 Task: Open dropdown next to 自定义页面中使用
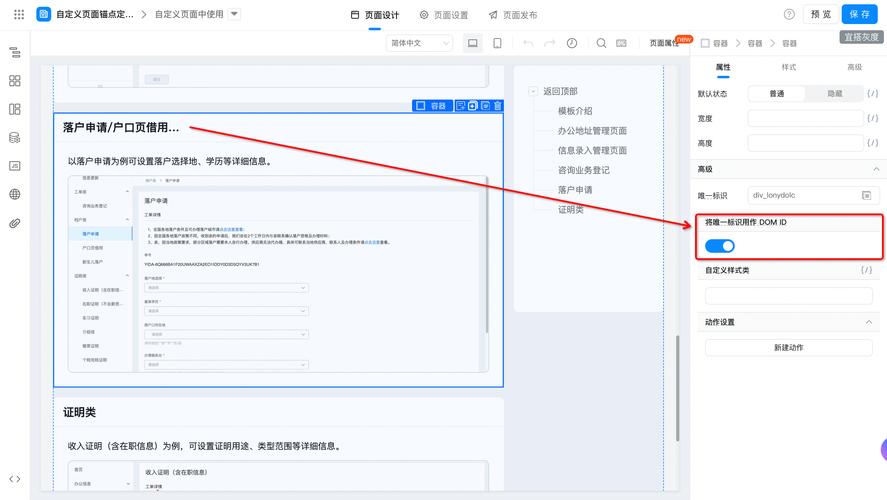click(x=235, y=14)
